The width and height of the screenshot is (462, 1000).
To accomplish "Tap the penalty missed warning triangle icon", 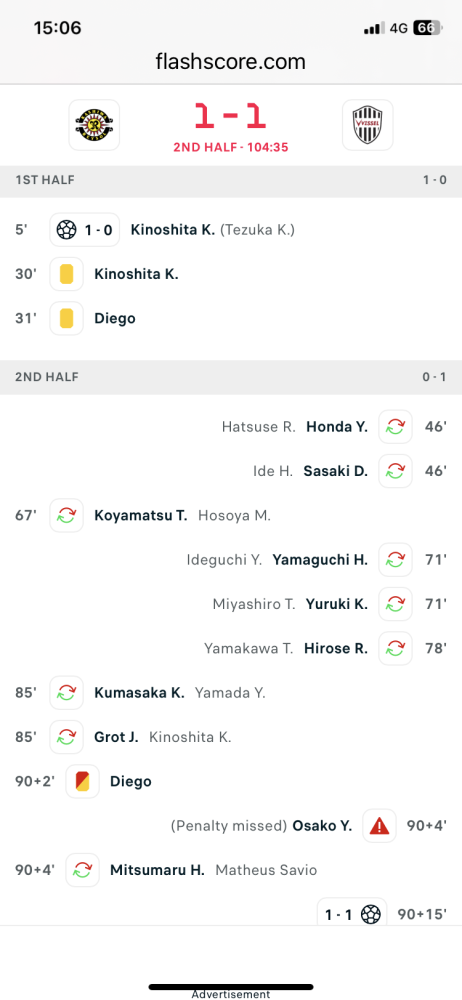I will 379,826.
